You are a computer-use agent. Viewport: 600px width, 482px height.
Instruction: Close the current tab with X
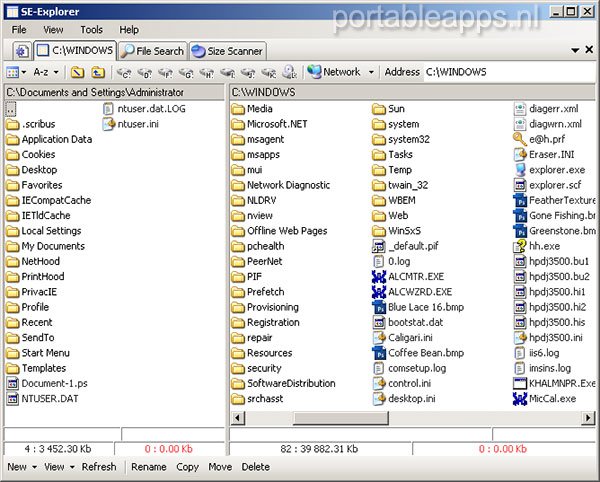589,49
